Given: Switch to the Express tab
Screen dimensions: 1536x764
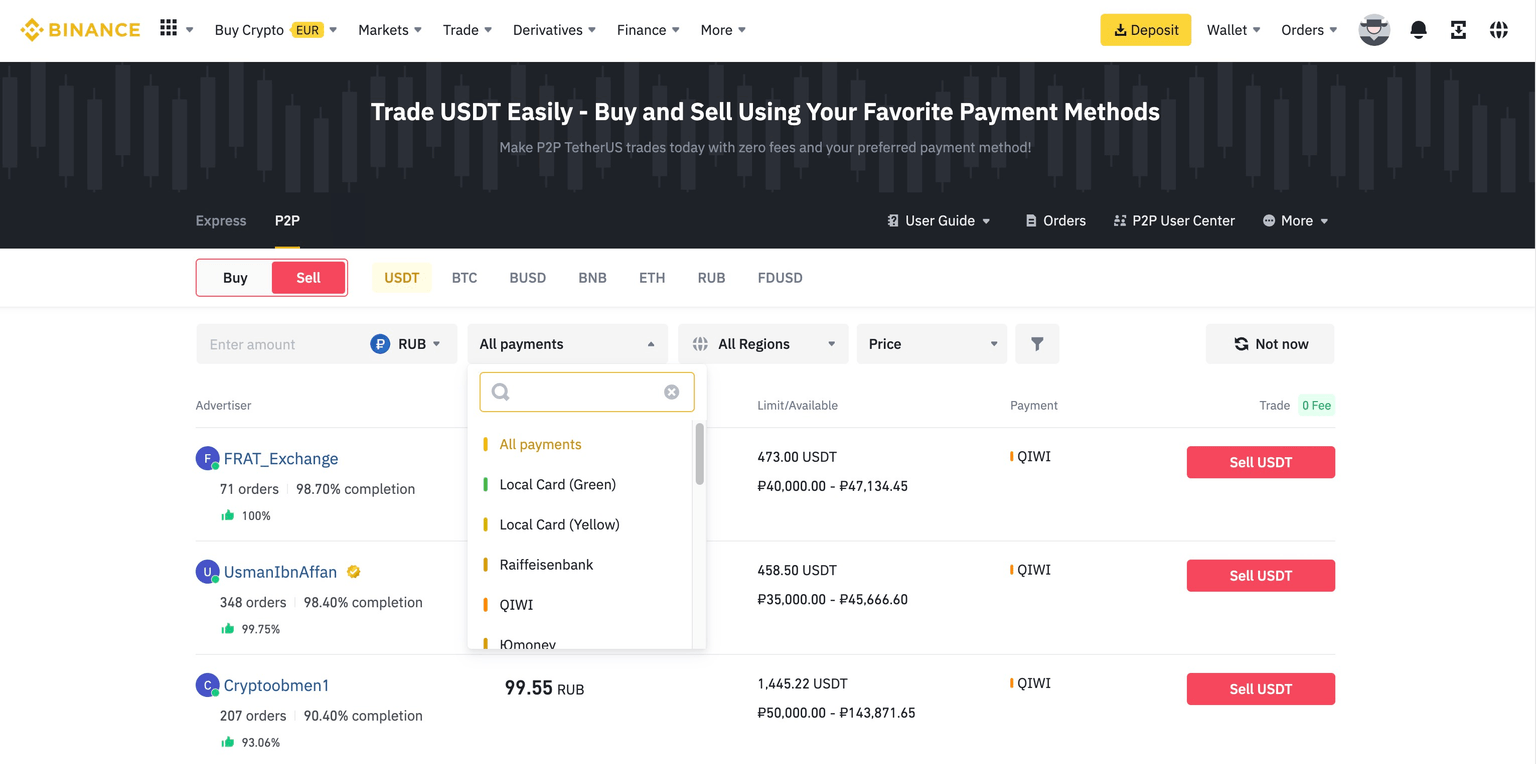Looking at the screenshot, I should pyautogui.click(x=221, y=221).
